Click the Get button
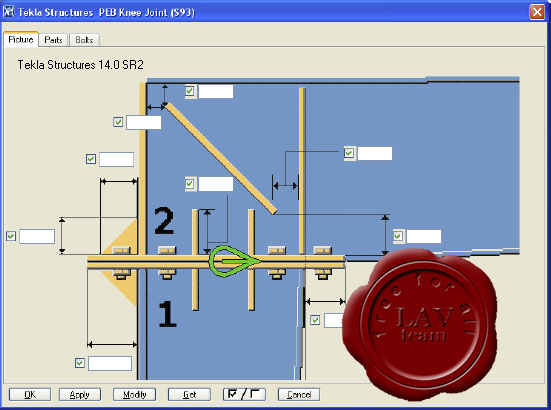 click(x=189, y=395)
